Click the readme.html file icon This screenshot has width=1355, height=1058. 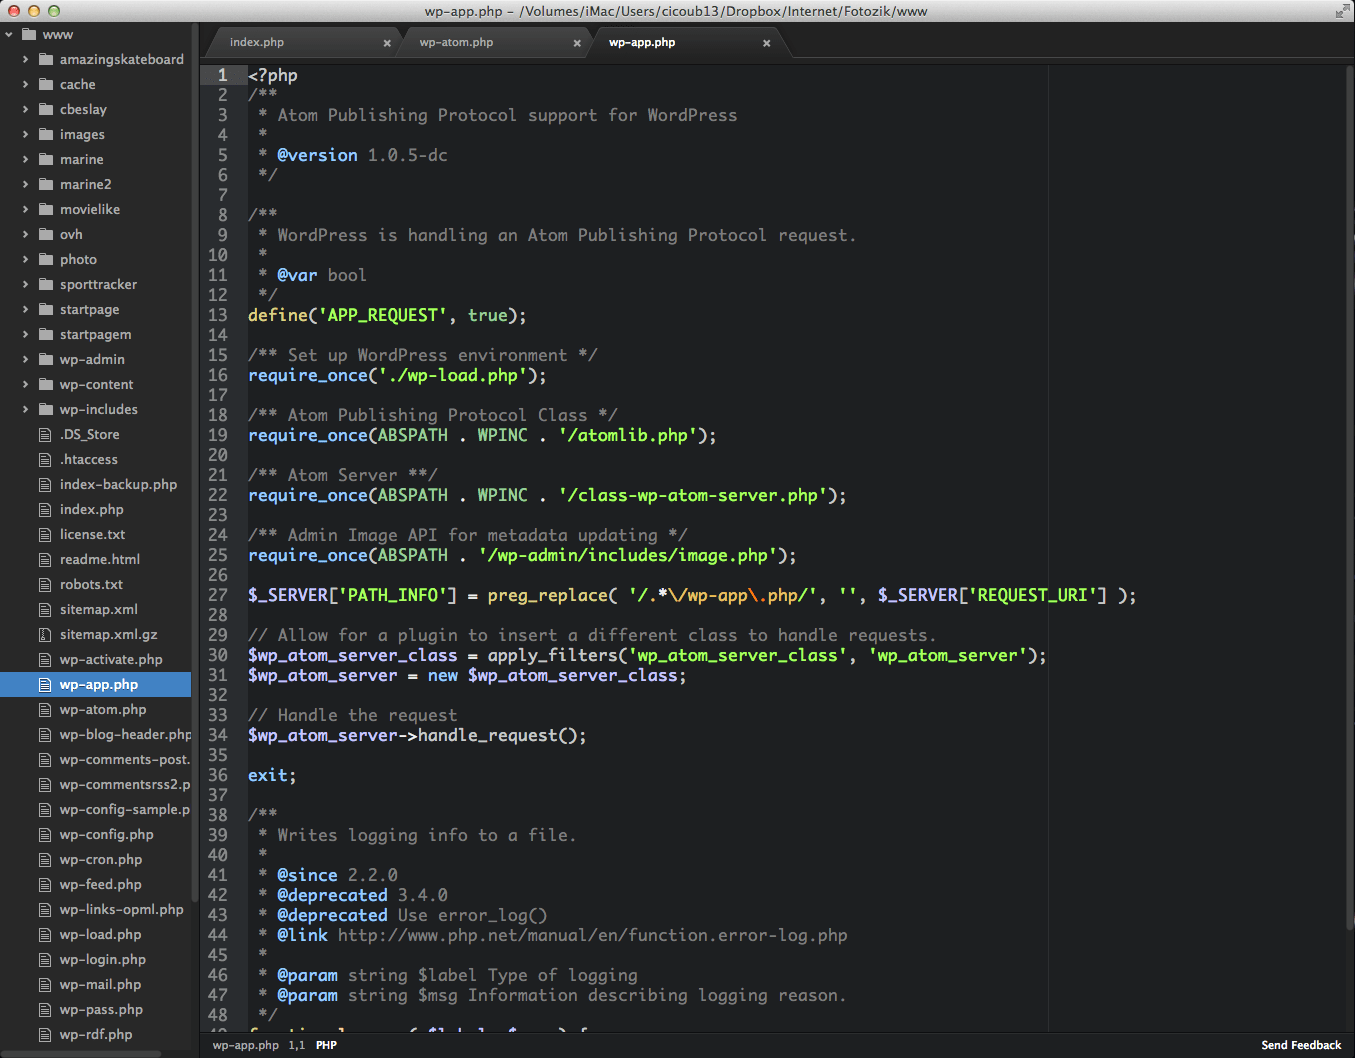coord(45,559)
